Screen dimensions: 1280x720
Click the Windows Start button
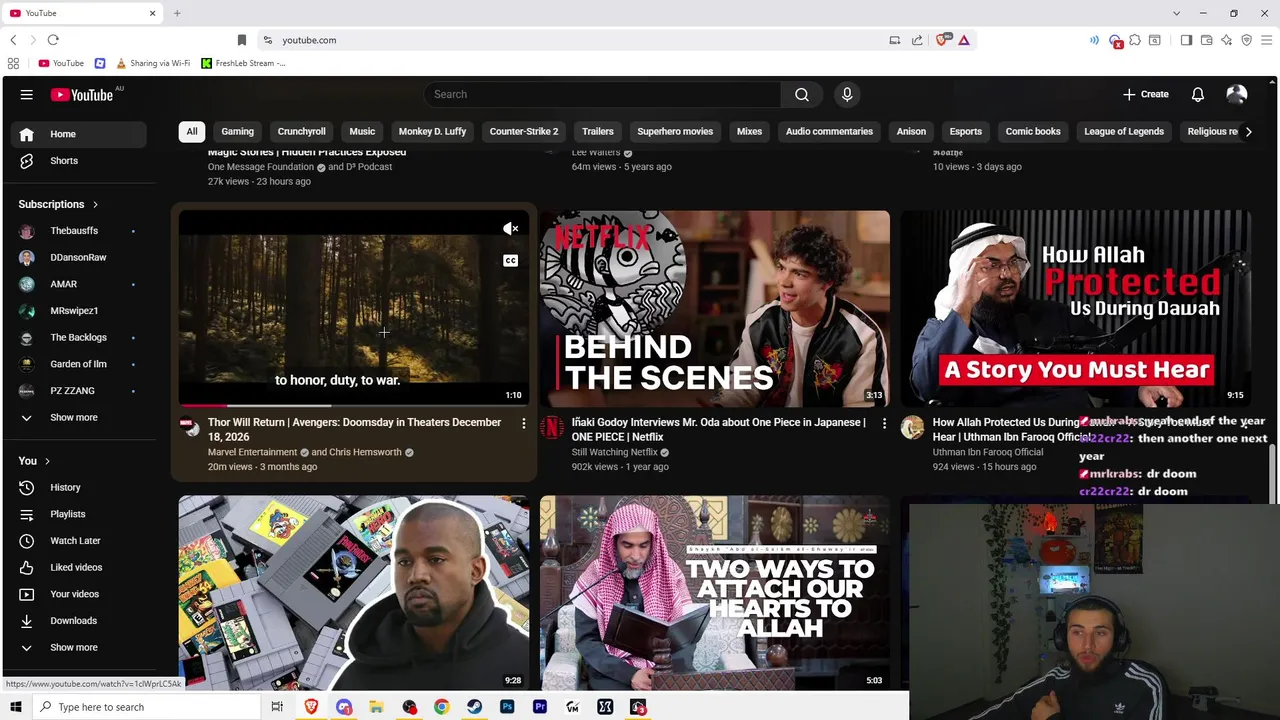pos(16,707)
